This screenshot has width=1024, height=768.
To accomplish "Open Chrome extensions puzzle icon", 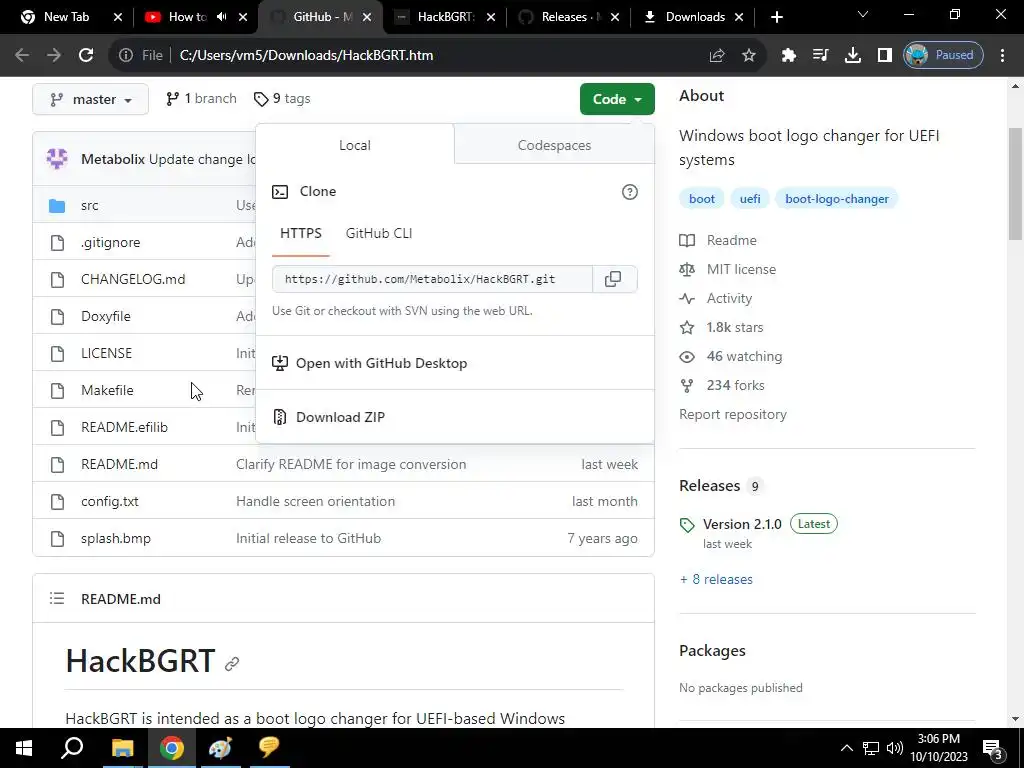I will 789,55.
